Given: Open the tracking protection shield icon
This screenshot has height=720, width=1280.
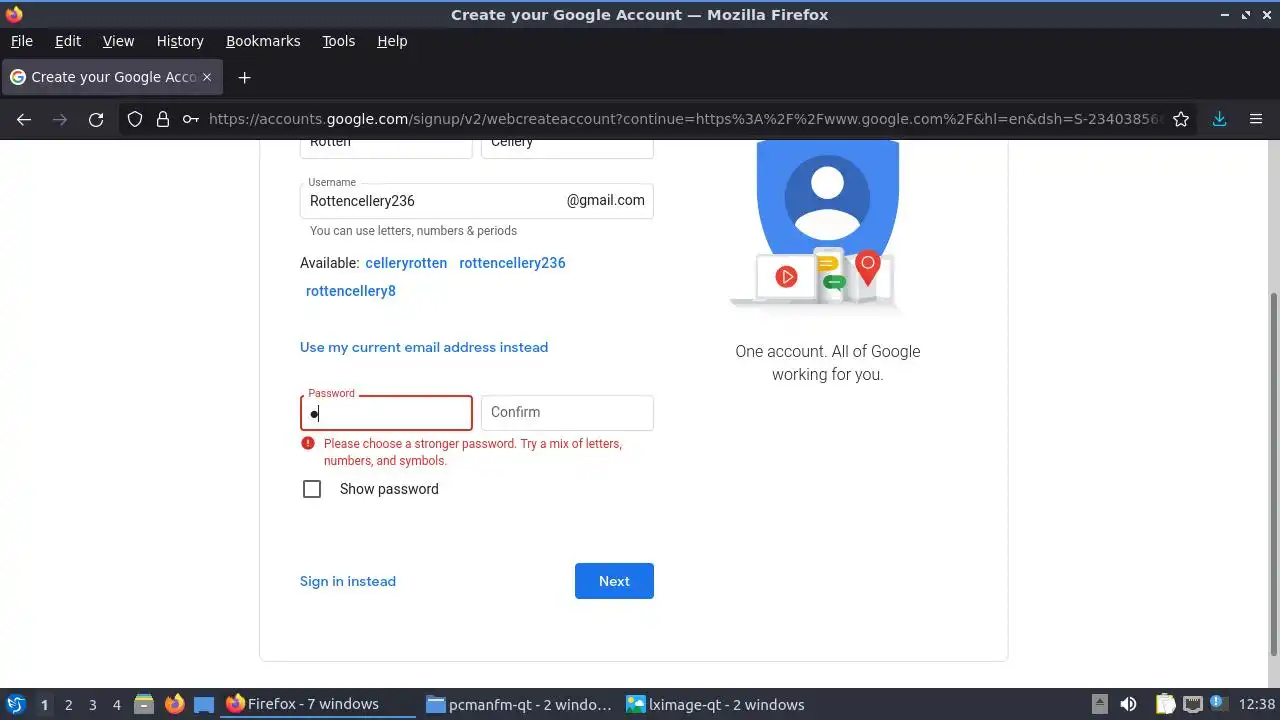Looking at the screenshot, I should tap(135, 119).
